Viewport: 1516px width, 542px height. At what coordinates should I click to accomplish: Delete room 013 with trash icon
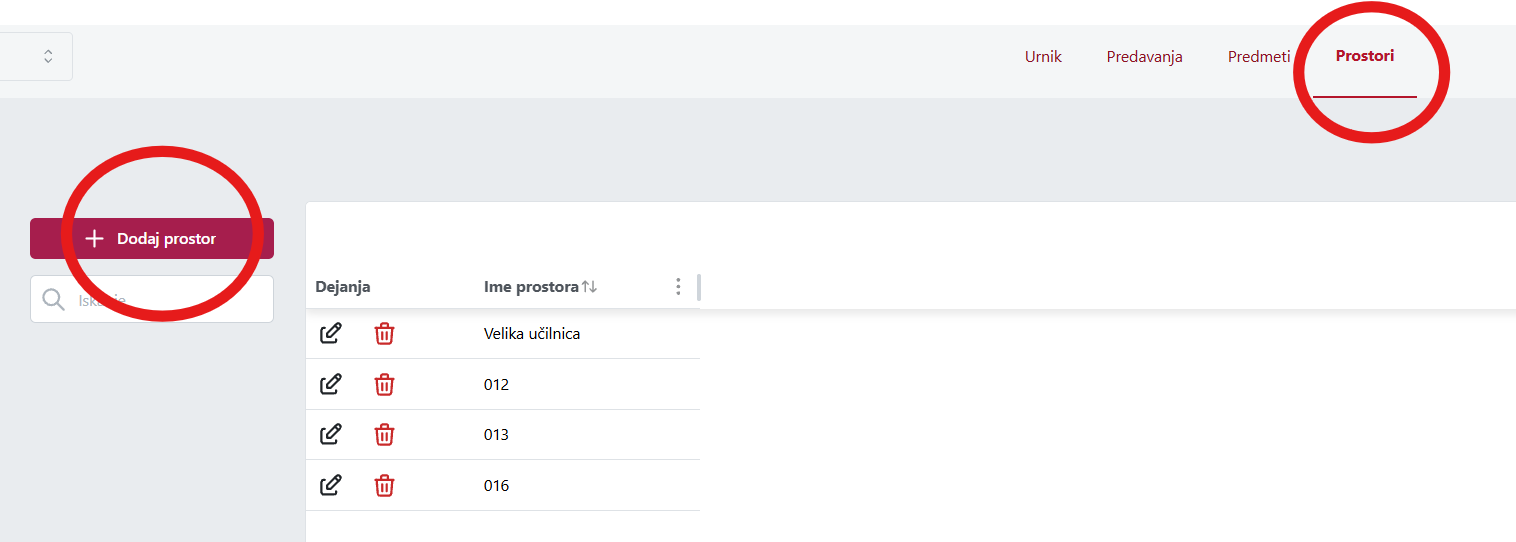(384, 435)
